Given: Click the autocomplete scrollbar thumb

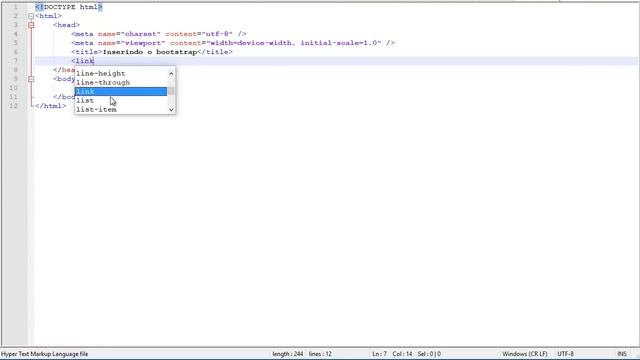Looking at the screenshot, I should click(x=171, y=91).
